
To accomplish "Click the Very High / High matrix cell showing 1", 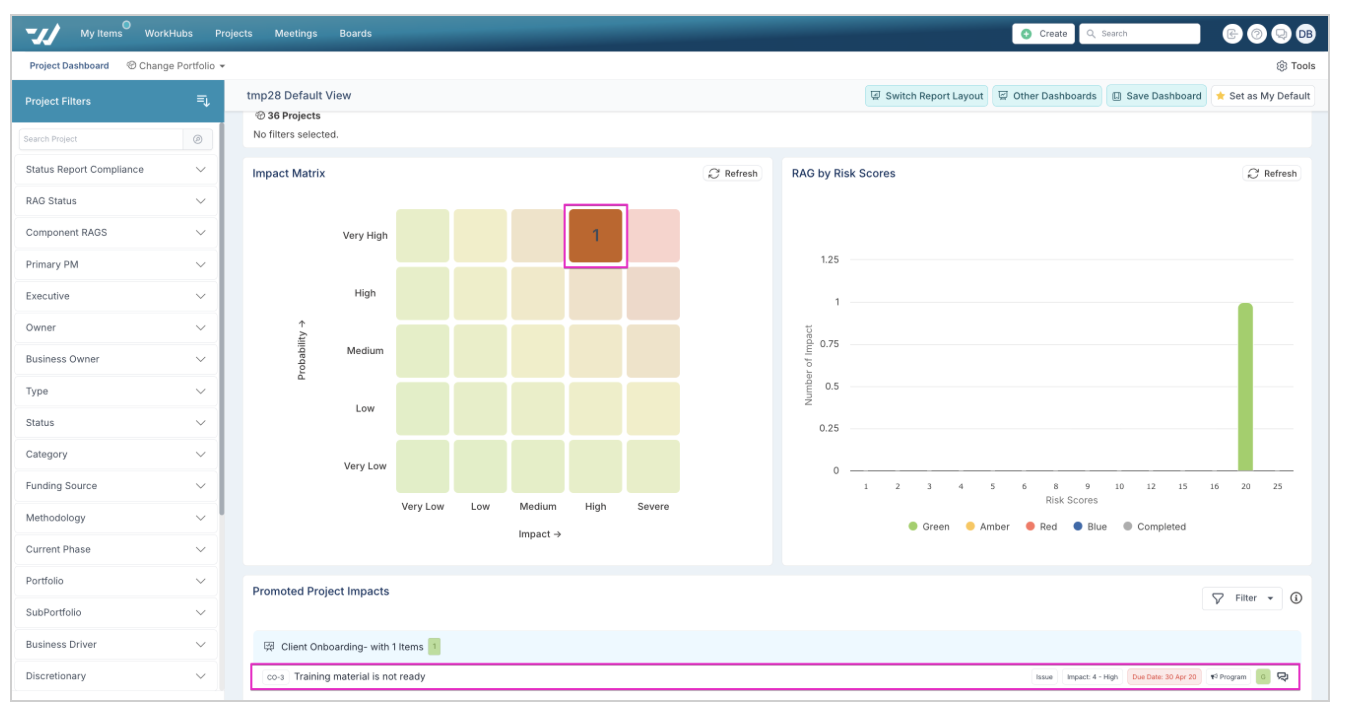I will 596,236.
